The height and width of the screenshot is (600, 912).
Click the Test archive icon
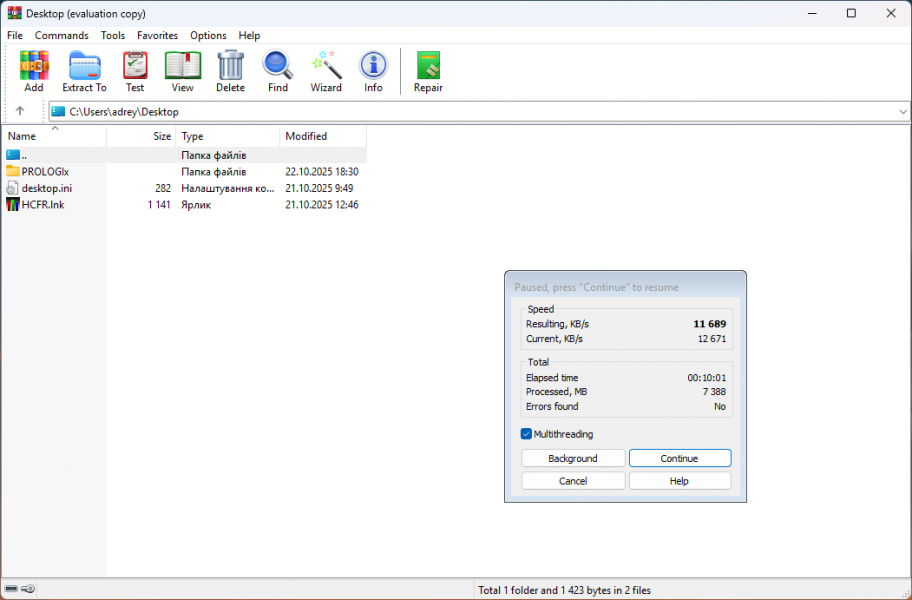click(135, 67)
